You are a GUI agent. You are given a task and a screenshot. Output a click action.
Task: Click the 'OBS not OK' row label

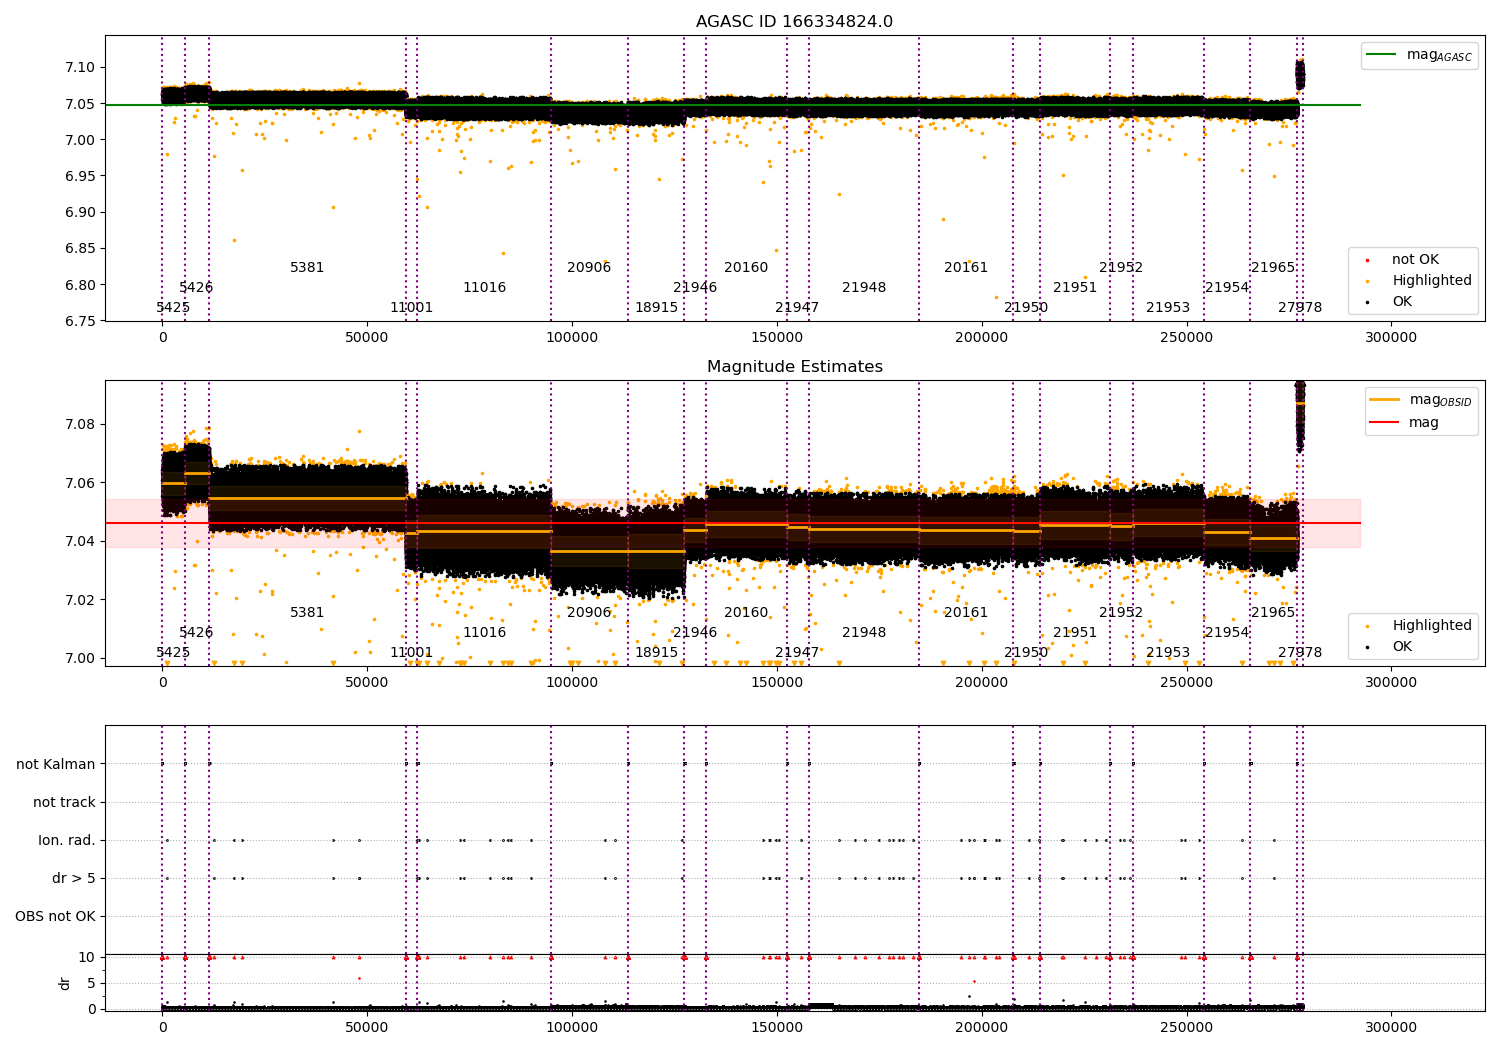[56, 916]
